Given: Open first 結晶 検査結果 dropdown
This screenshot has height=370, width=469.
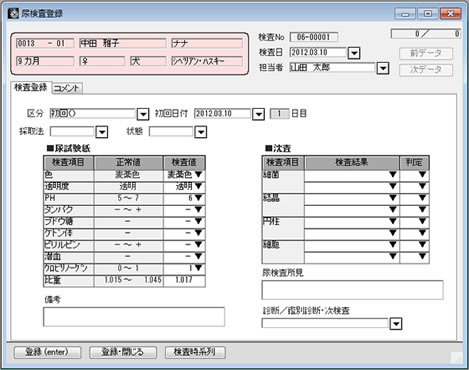Looking at the screenshot, I should coord(393,198).
